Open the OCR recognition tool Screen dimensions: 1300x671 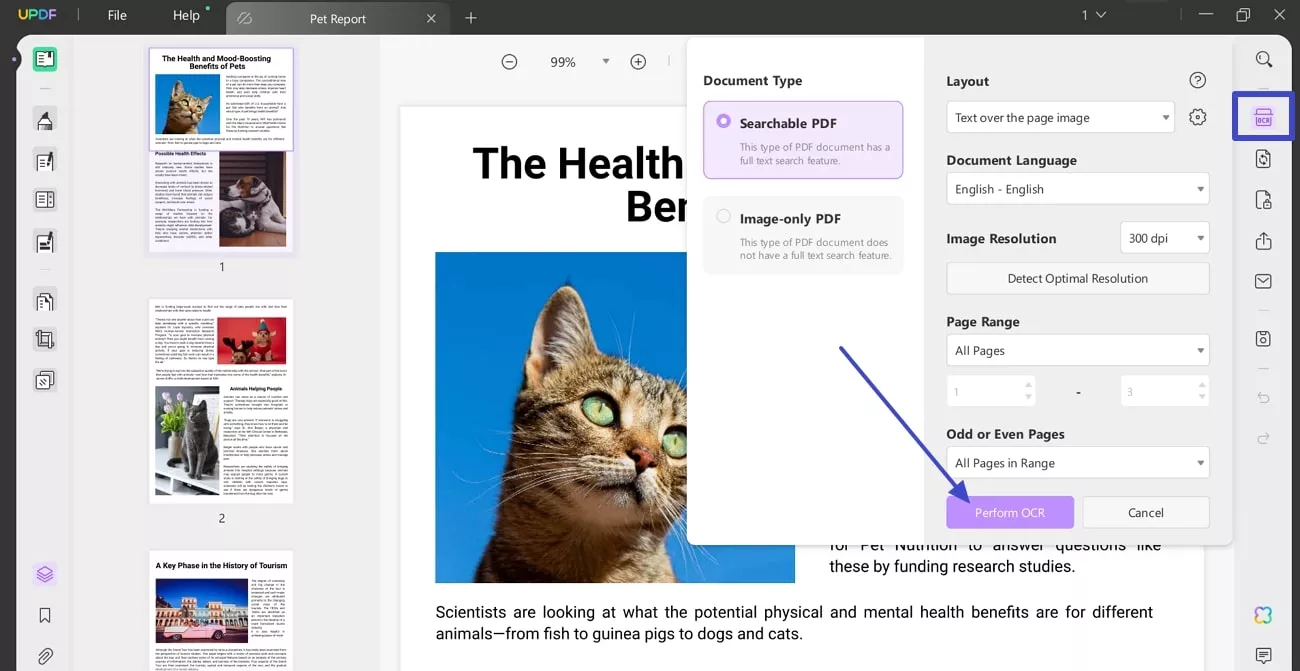click(1263, 117)
